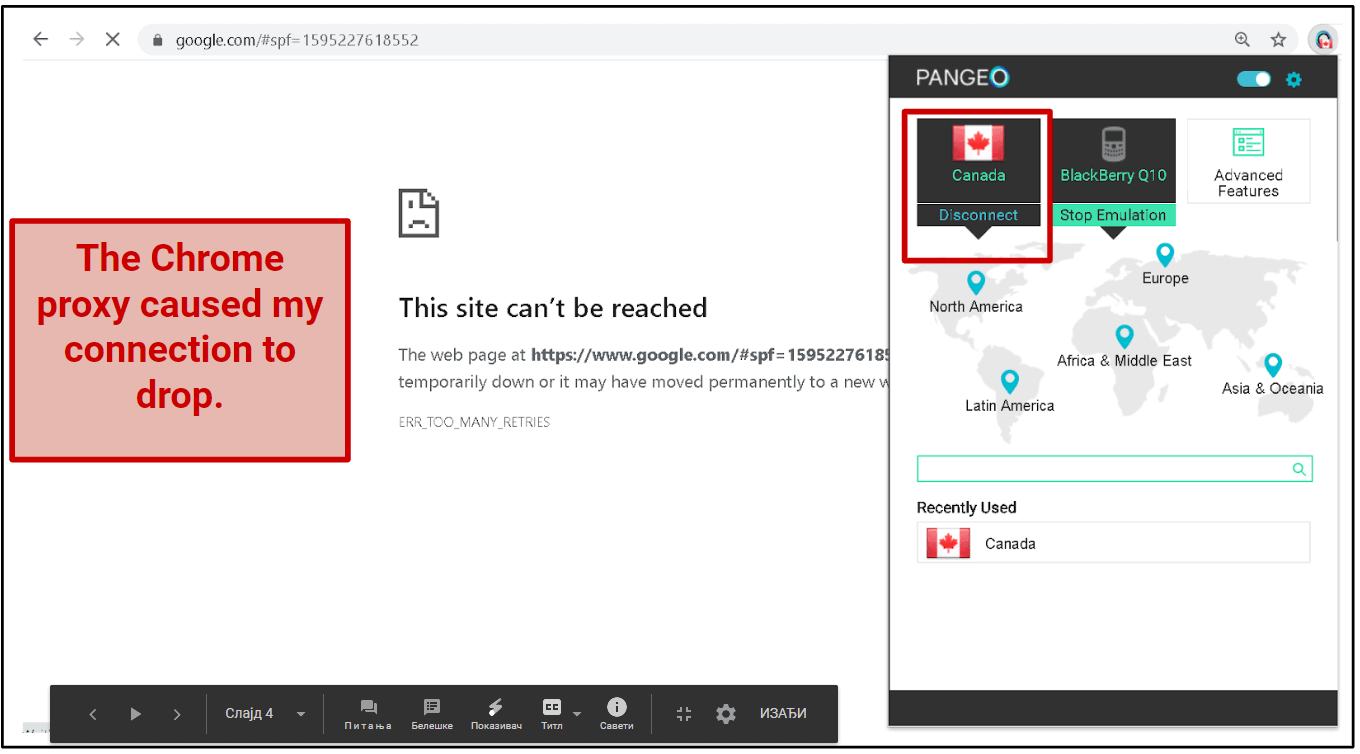Click ИЗАЂИ to exit presentation
This screenshot has width=1360, height=754.
pyautogui.click(x=783, y=714)
